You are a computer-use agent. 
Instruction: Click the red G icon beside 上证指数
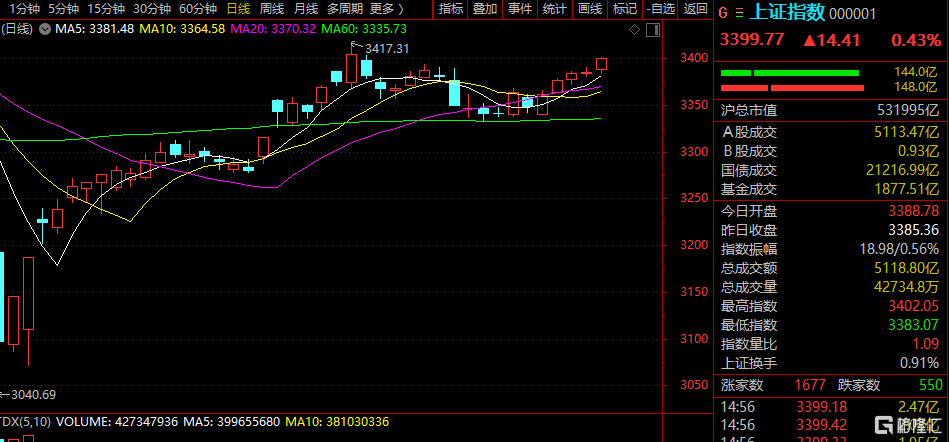point(724,12)
